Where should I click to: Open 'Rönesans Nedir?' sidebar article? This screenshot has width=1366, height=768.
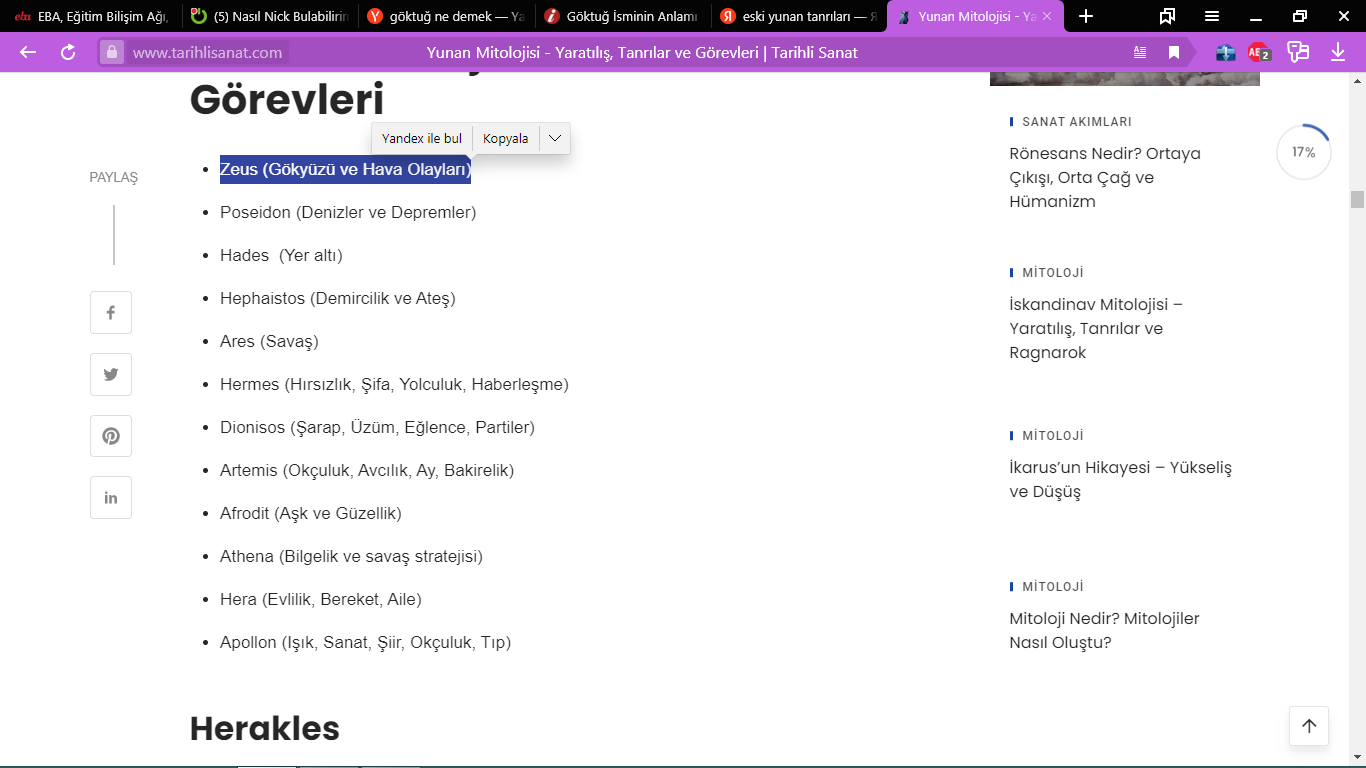[1106, 177]
